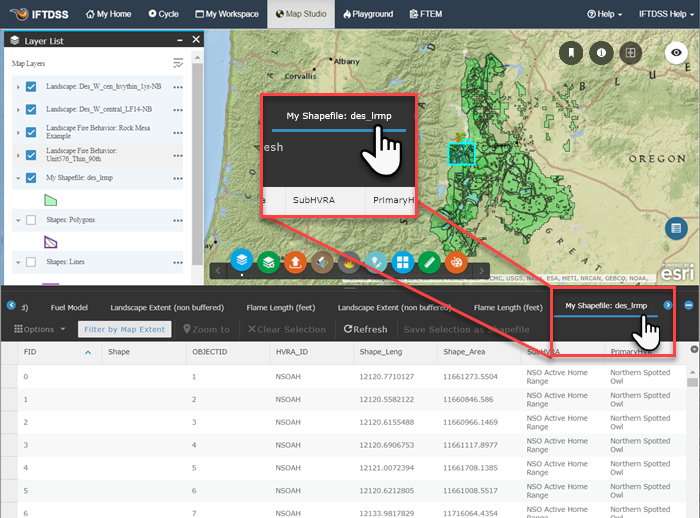Open options for Des_W_cen_hvythin_1yr-NB layer

coord(178,87)
